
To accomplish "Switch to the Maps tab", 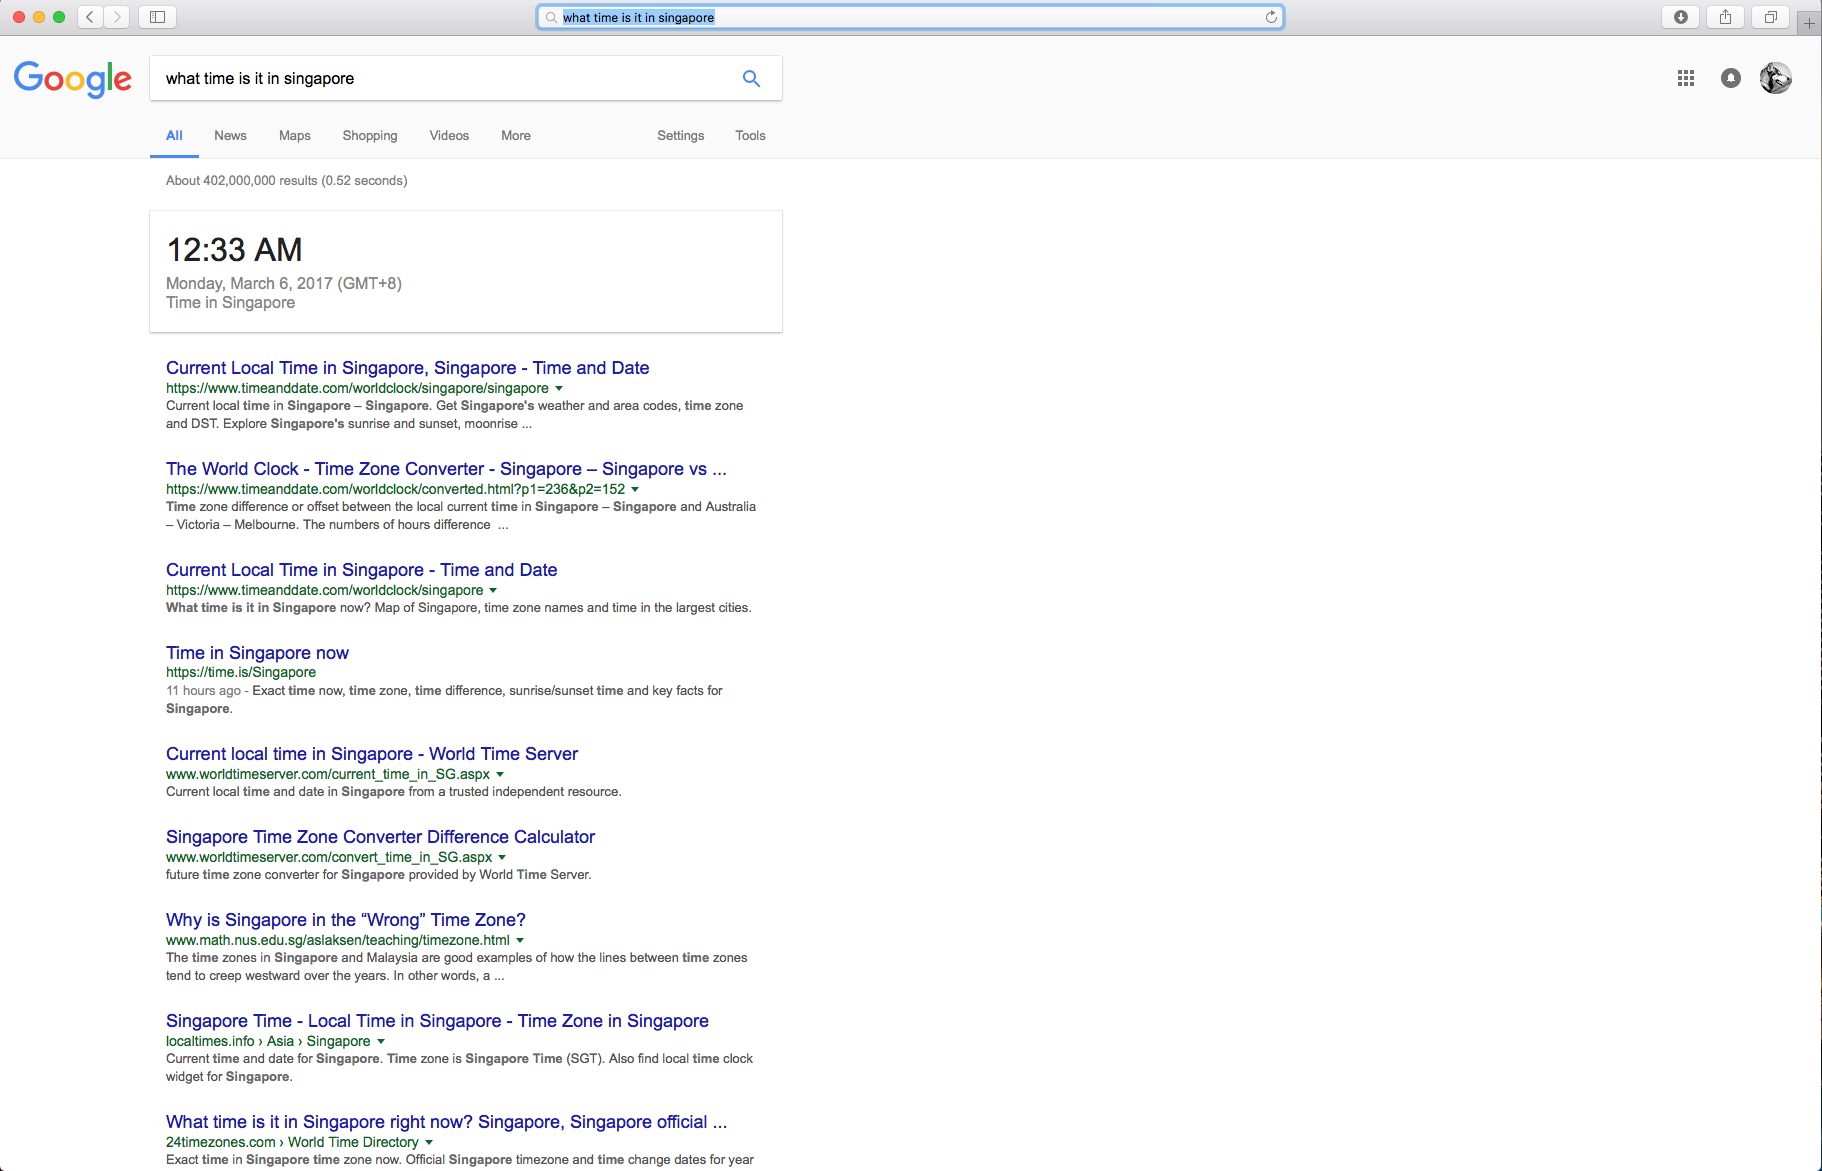I will (x=295, y=136).
